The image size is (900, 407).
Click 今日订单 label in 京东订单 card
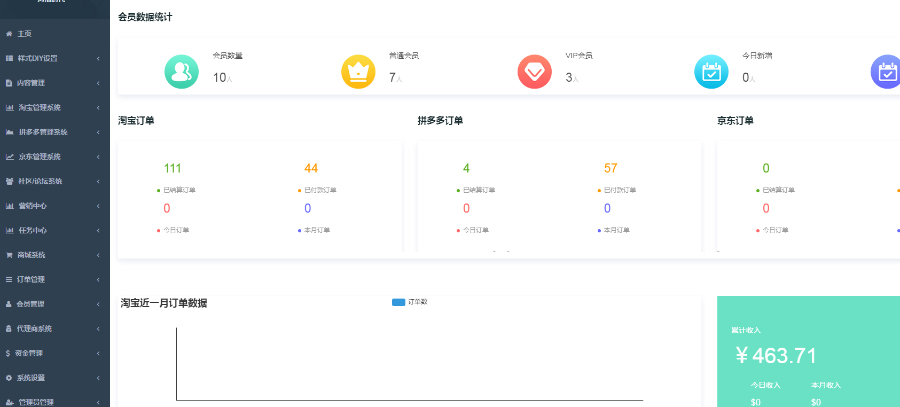(x=775, y=230)
